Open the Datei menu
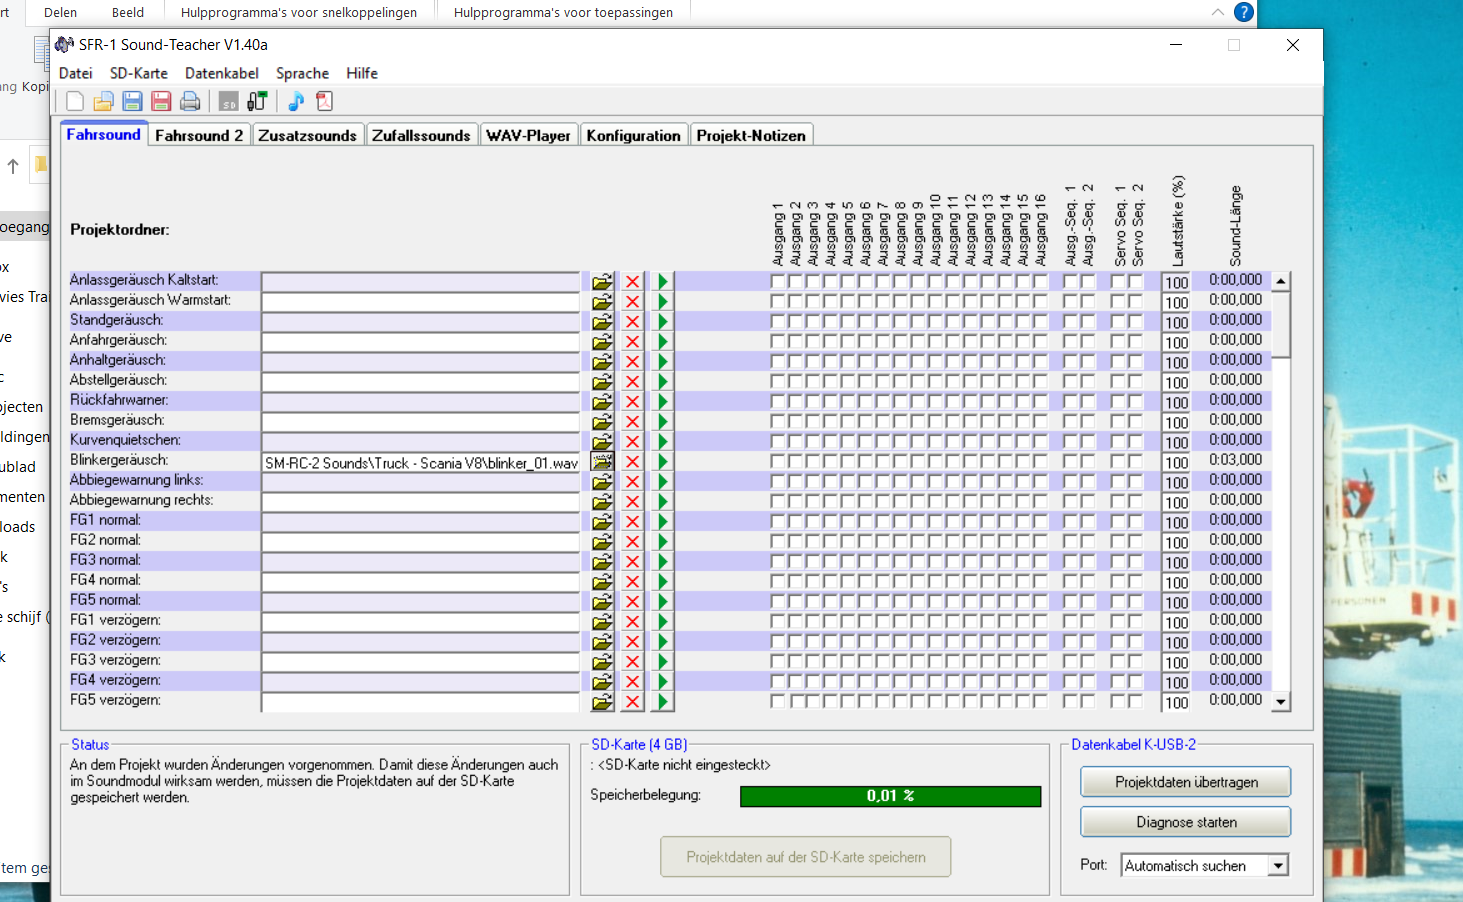This screenshot has width=1463, height=902. click(76, 73)
